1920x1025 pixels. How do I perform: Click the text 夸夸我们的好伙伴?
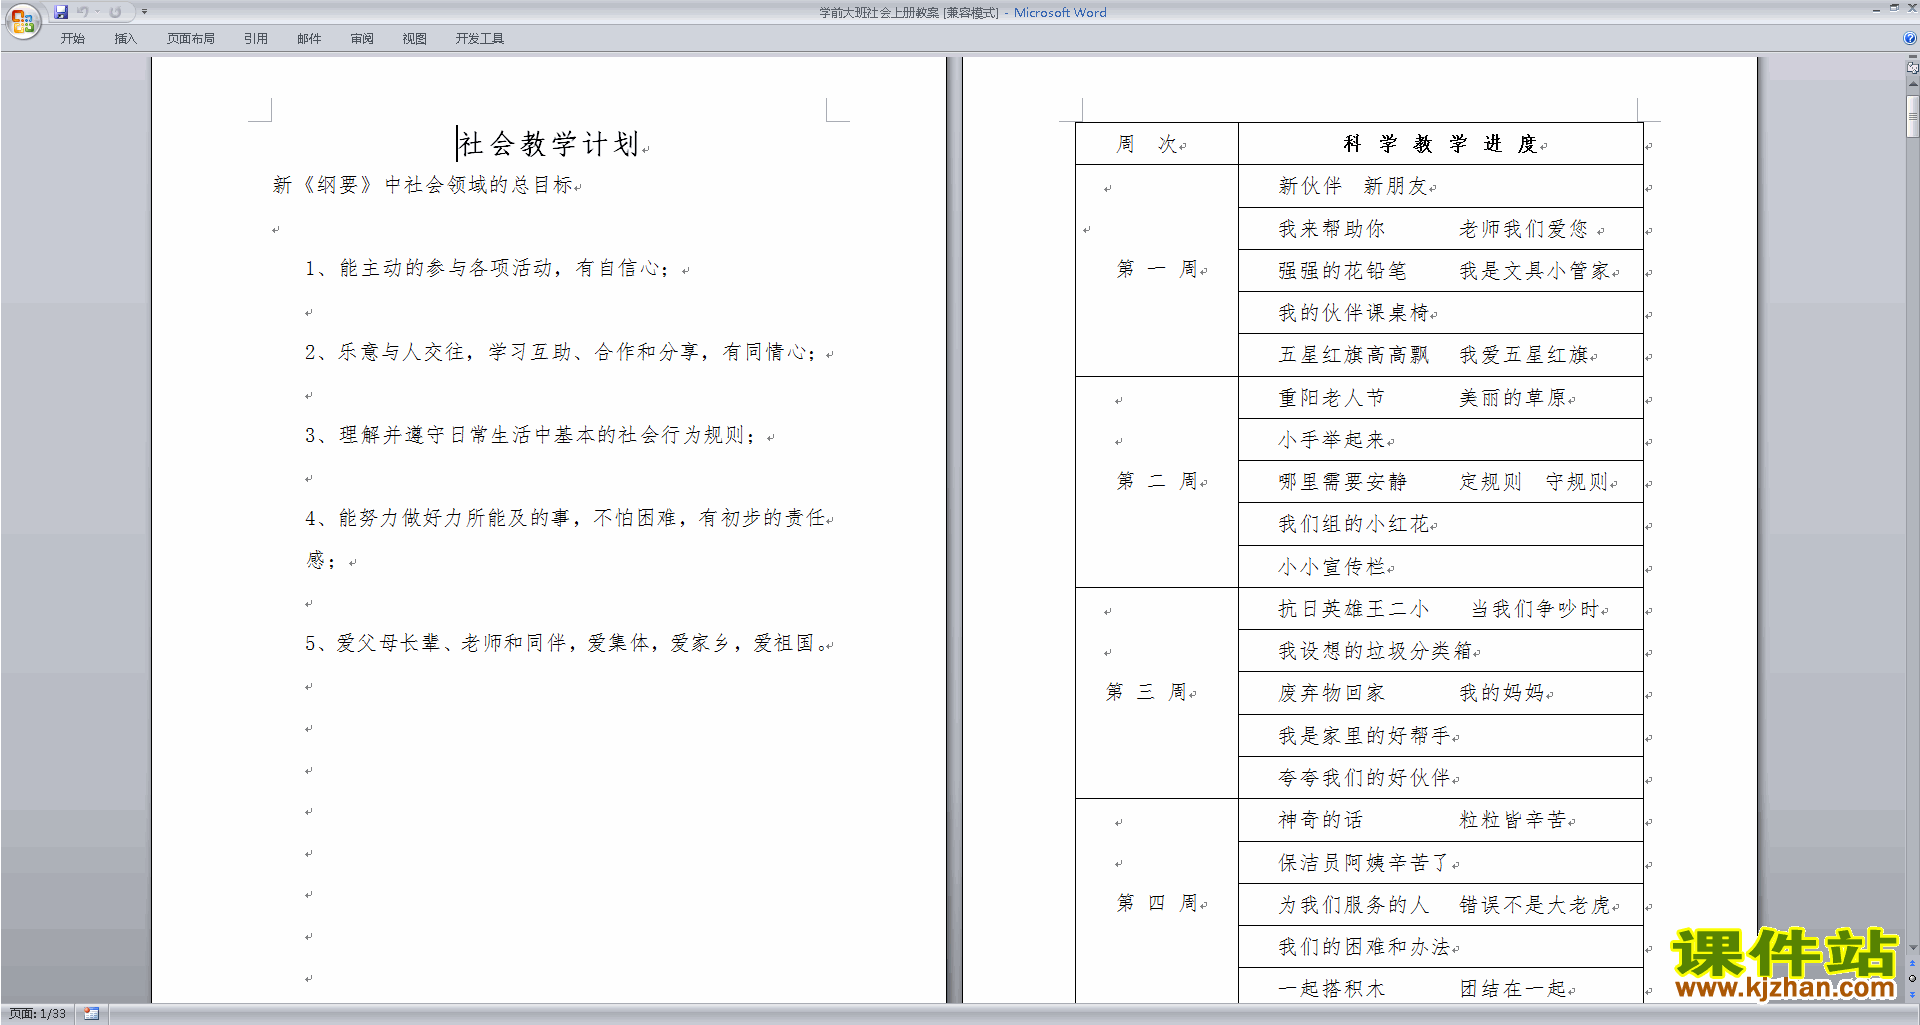[1364, 778]
